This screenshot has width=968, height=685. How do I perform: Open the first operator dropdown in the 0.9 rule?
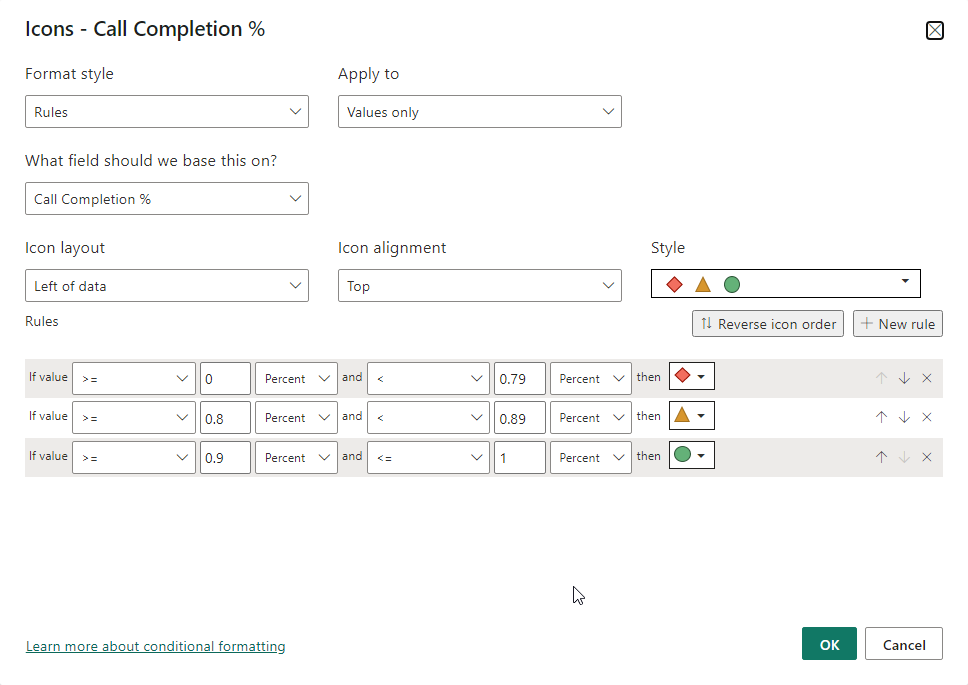(134, 457)
